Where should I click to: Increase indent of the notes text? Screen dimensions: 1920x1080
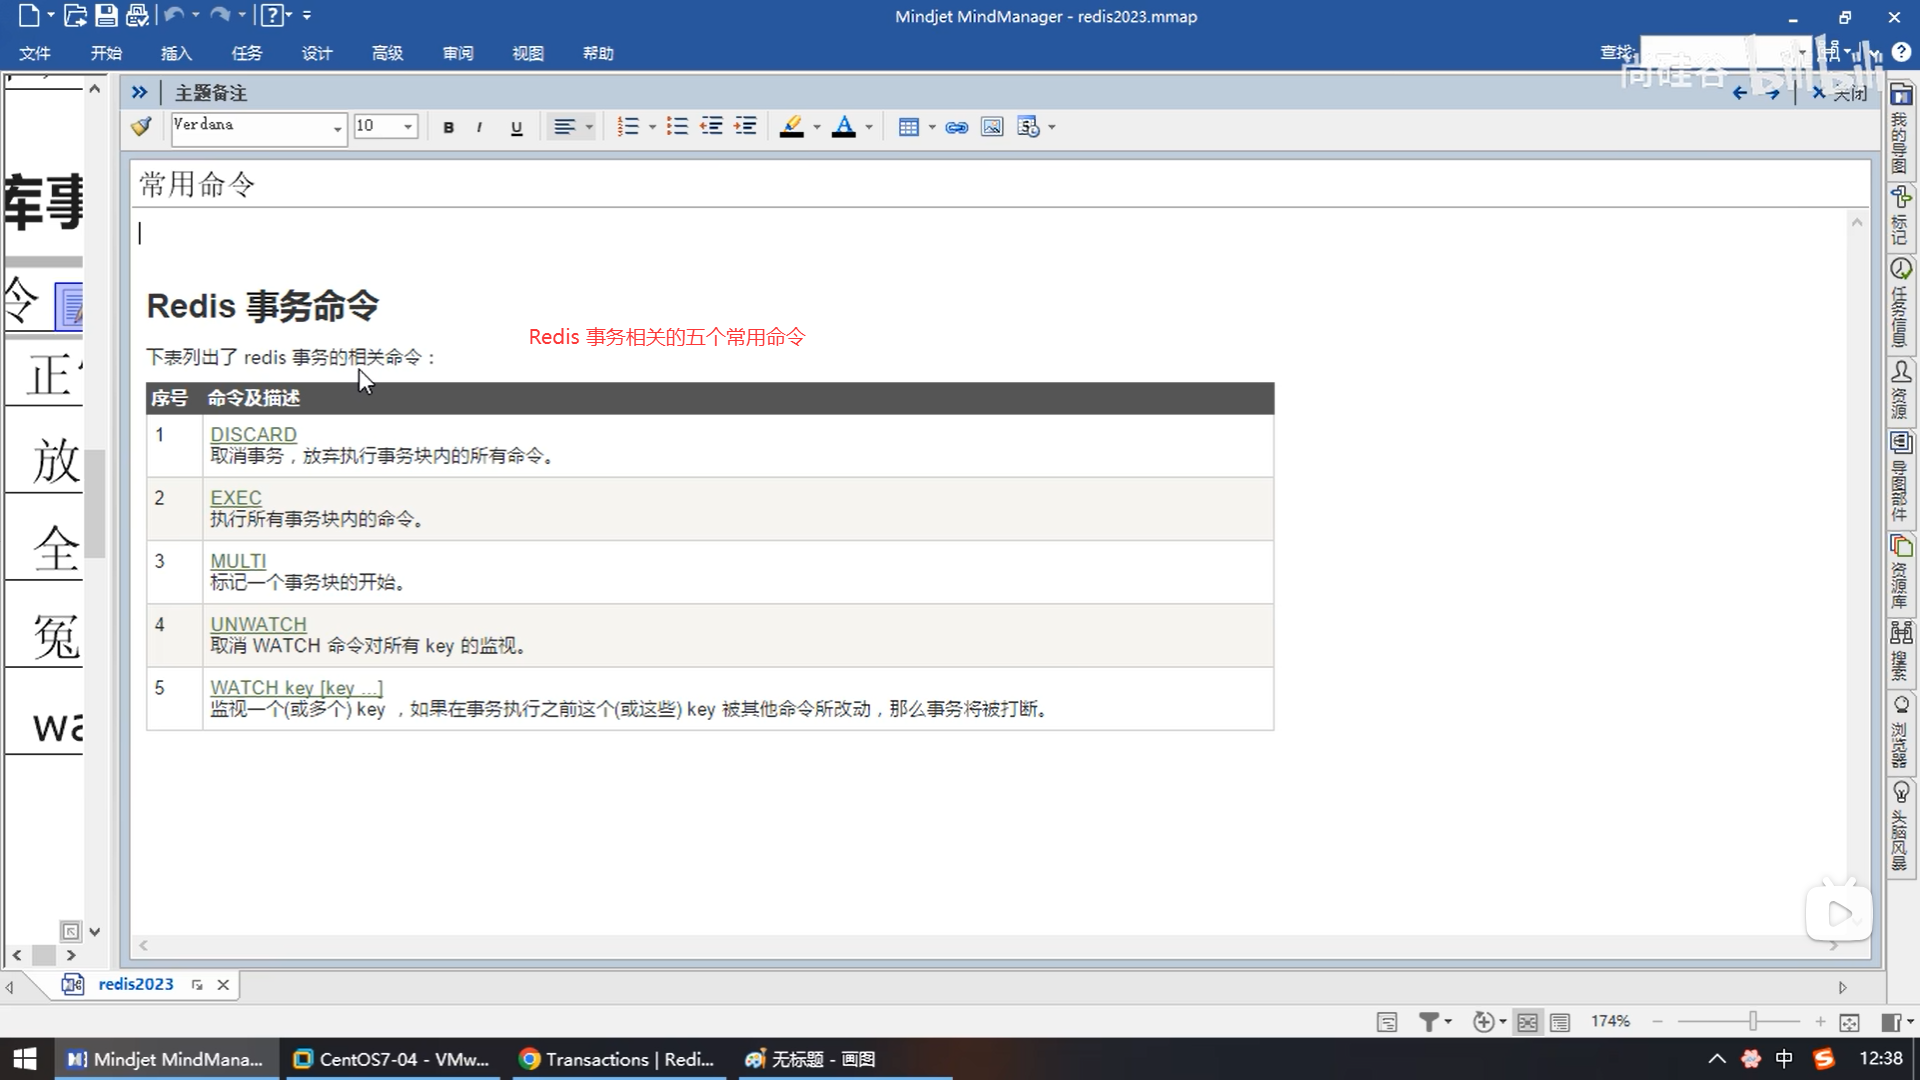(745, 127)
